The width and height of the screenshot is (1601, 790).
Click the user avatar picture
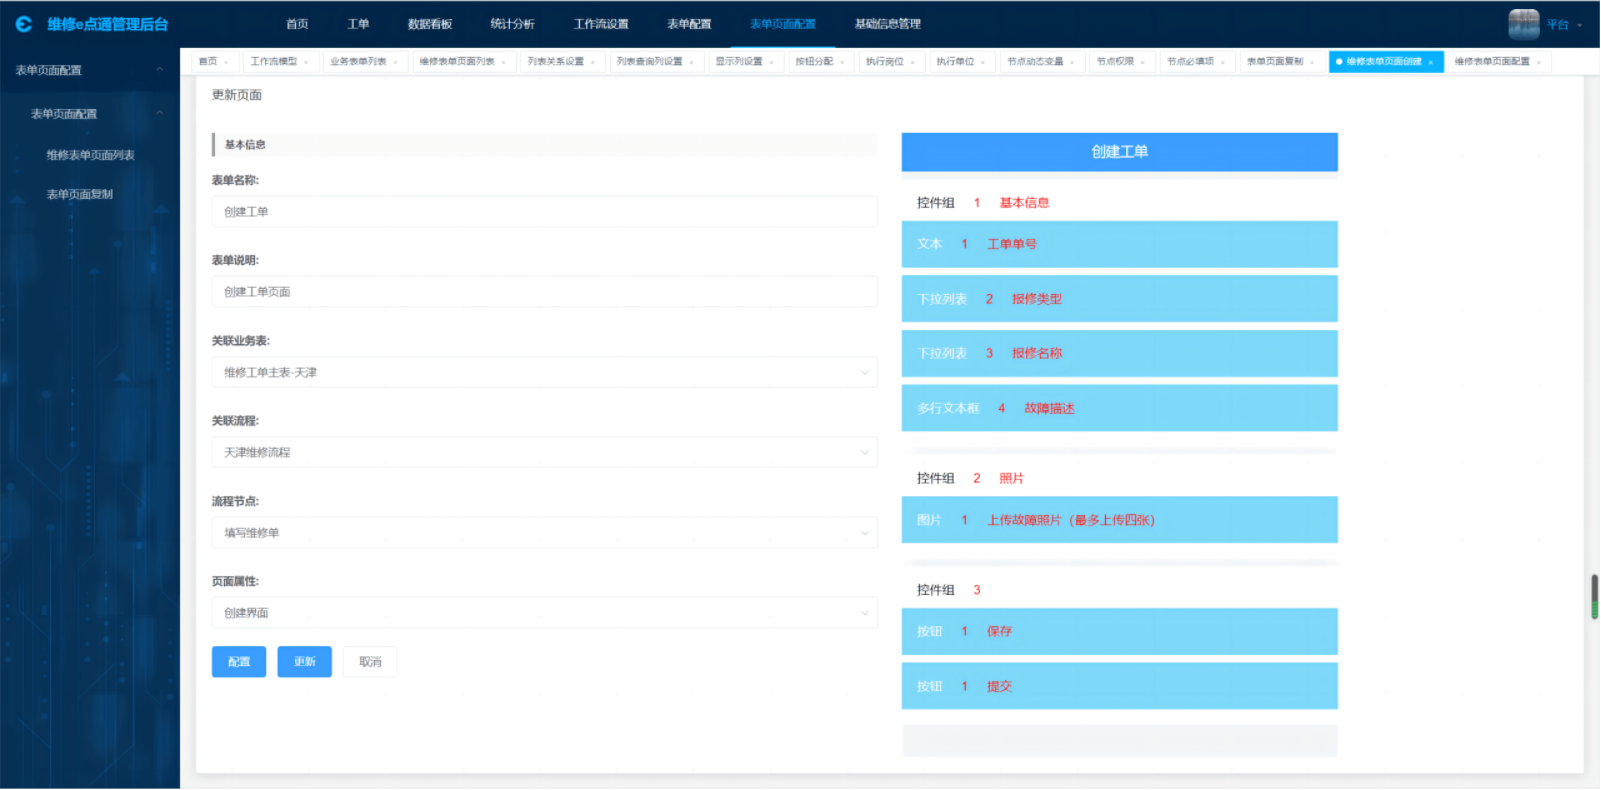1523,24
